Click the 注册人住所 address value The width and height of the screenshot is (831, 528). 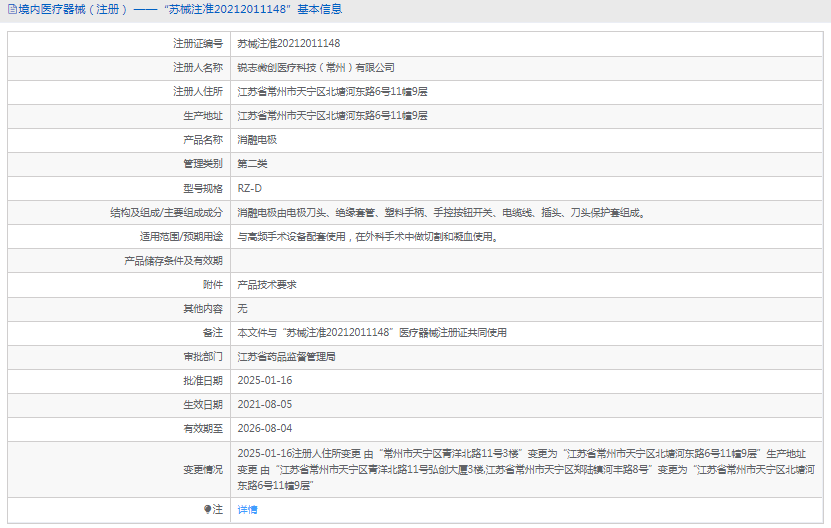point(332,92)
